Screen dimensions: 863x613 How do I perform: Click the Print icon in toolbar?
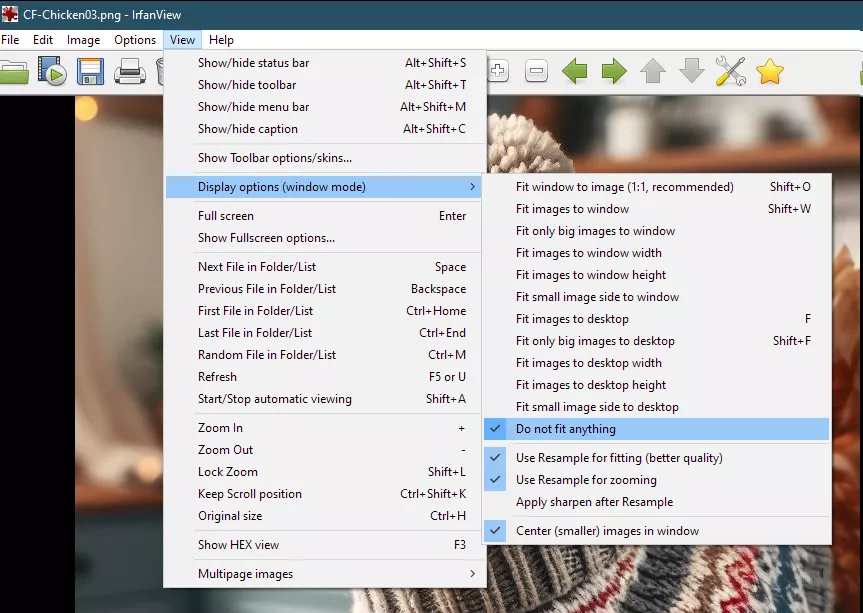[130, 71]
